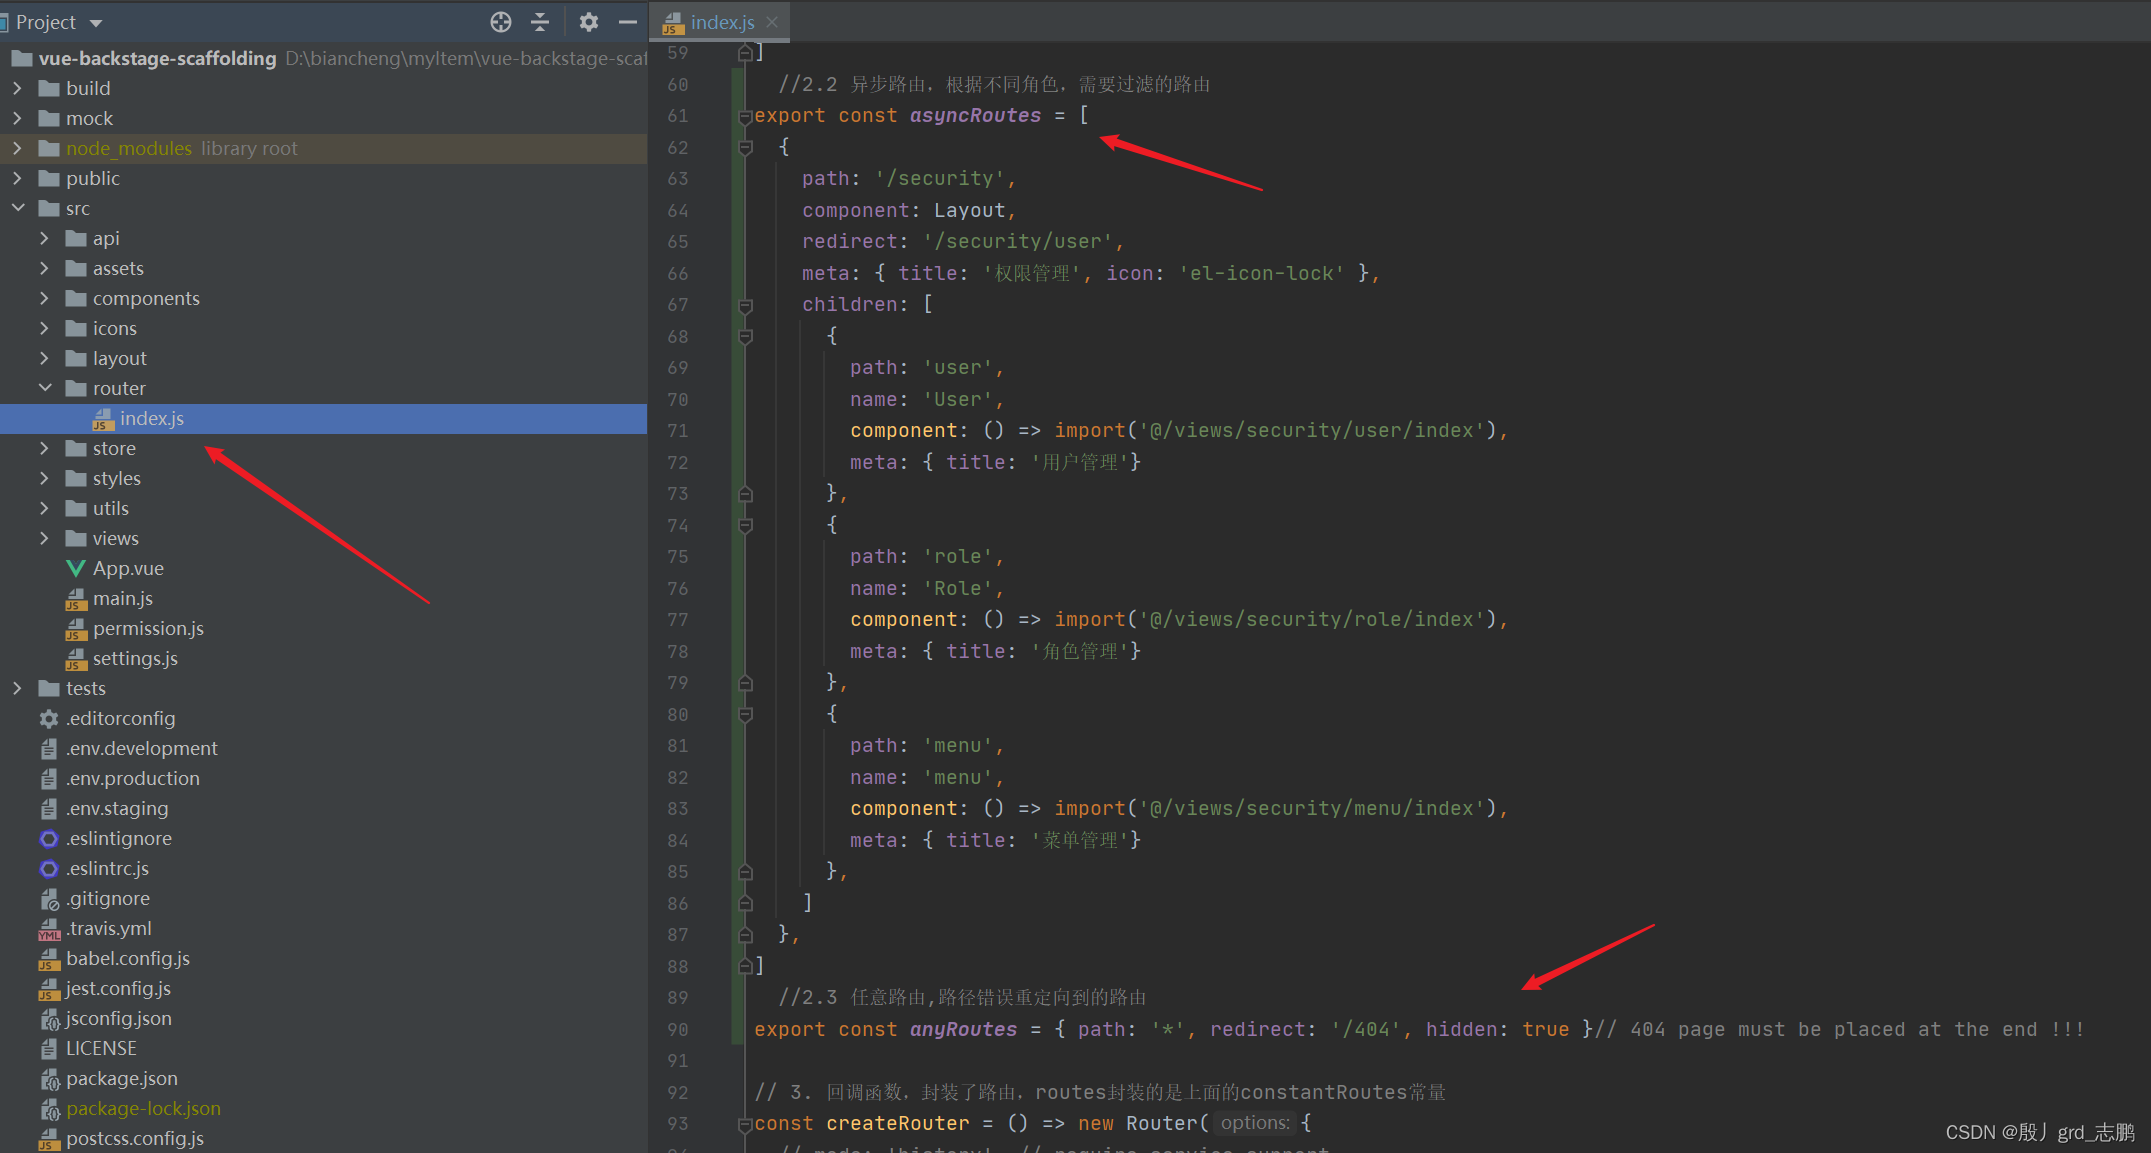Open the .travis.yml file
The height and width of the screenshot is (1153, 2151).
tap(108, 928)
